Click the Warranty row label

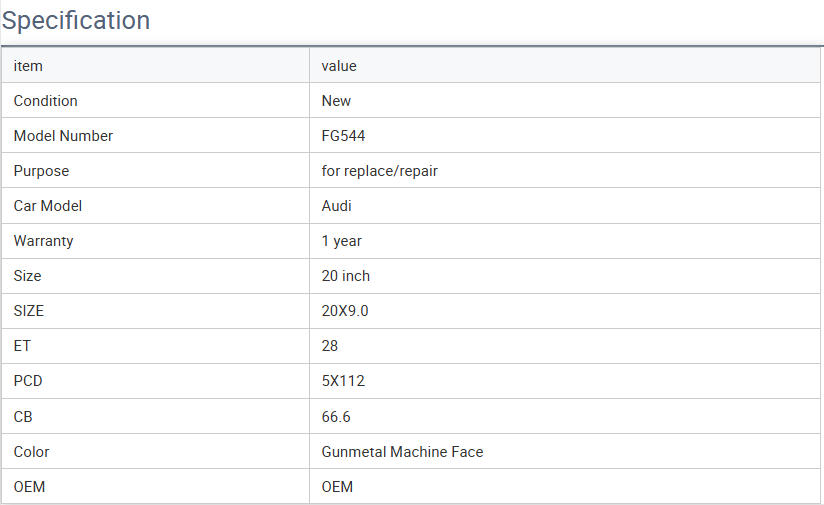43,241
